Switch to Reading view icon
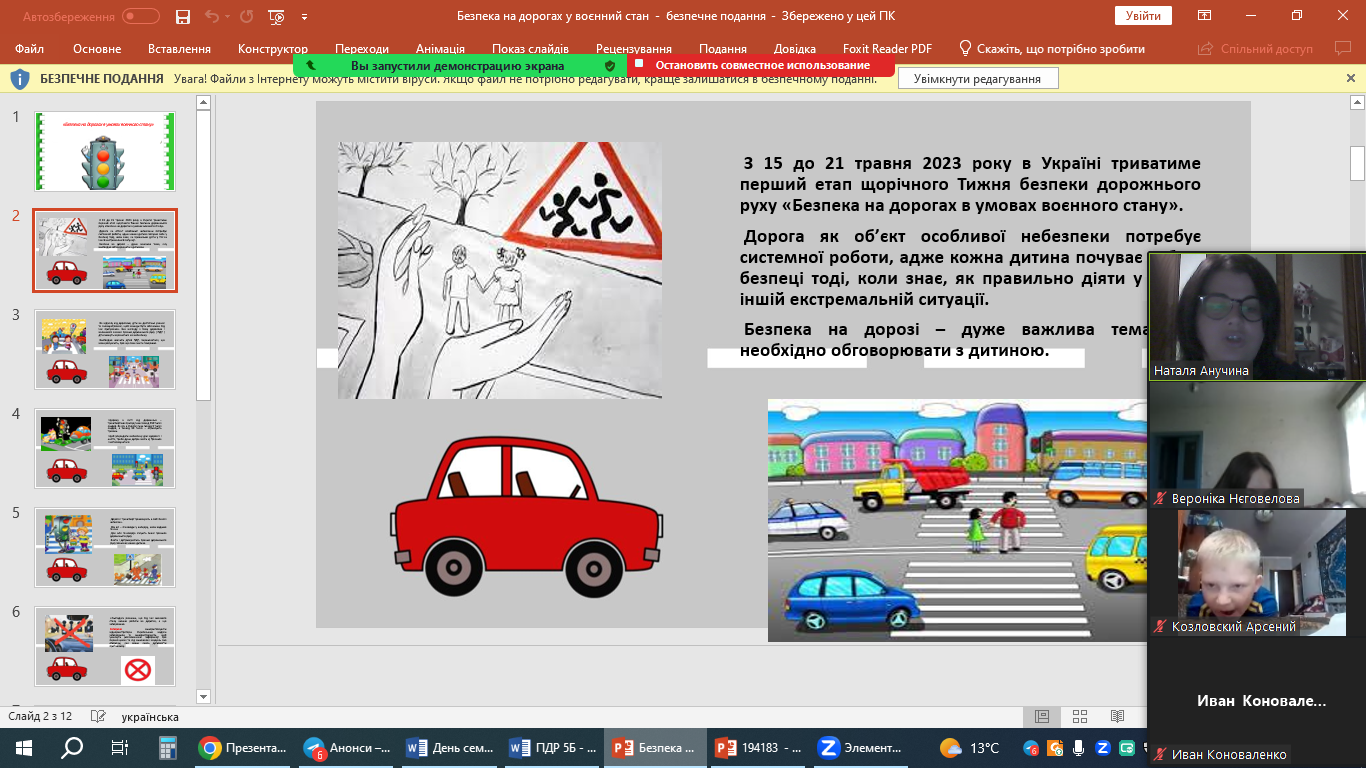The image size is (1366, 768). (1117, 717)
